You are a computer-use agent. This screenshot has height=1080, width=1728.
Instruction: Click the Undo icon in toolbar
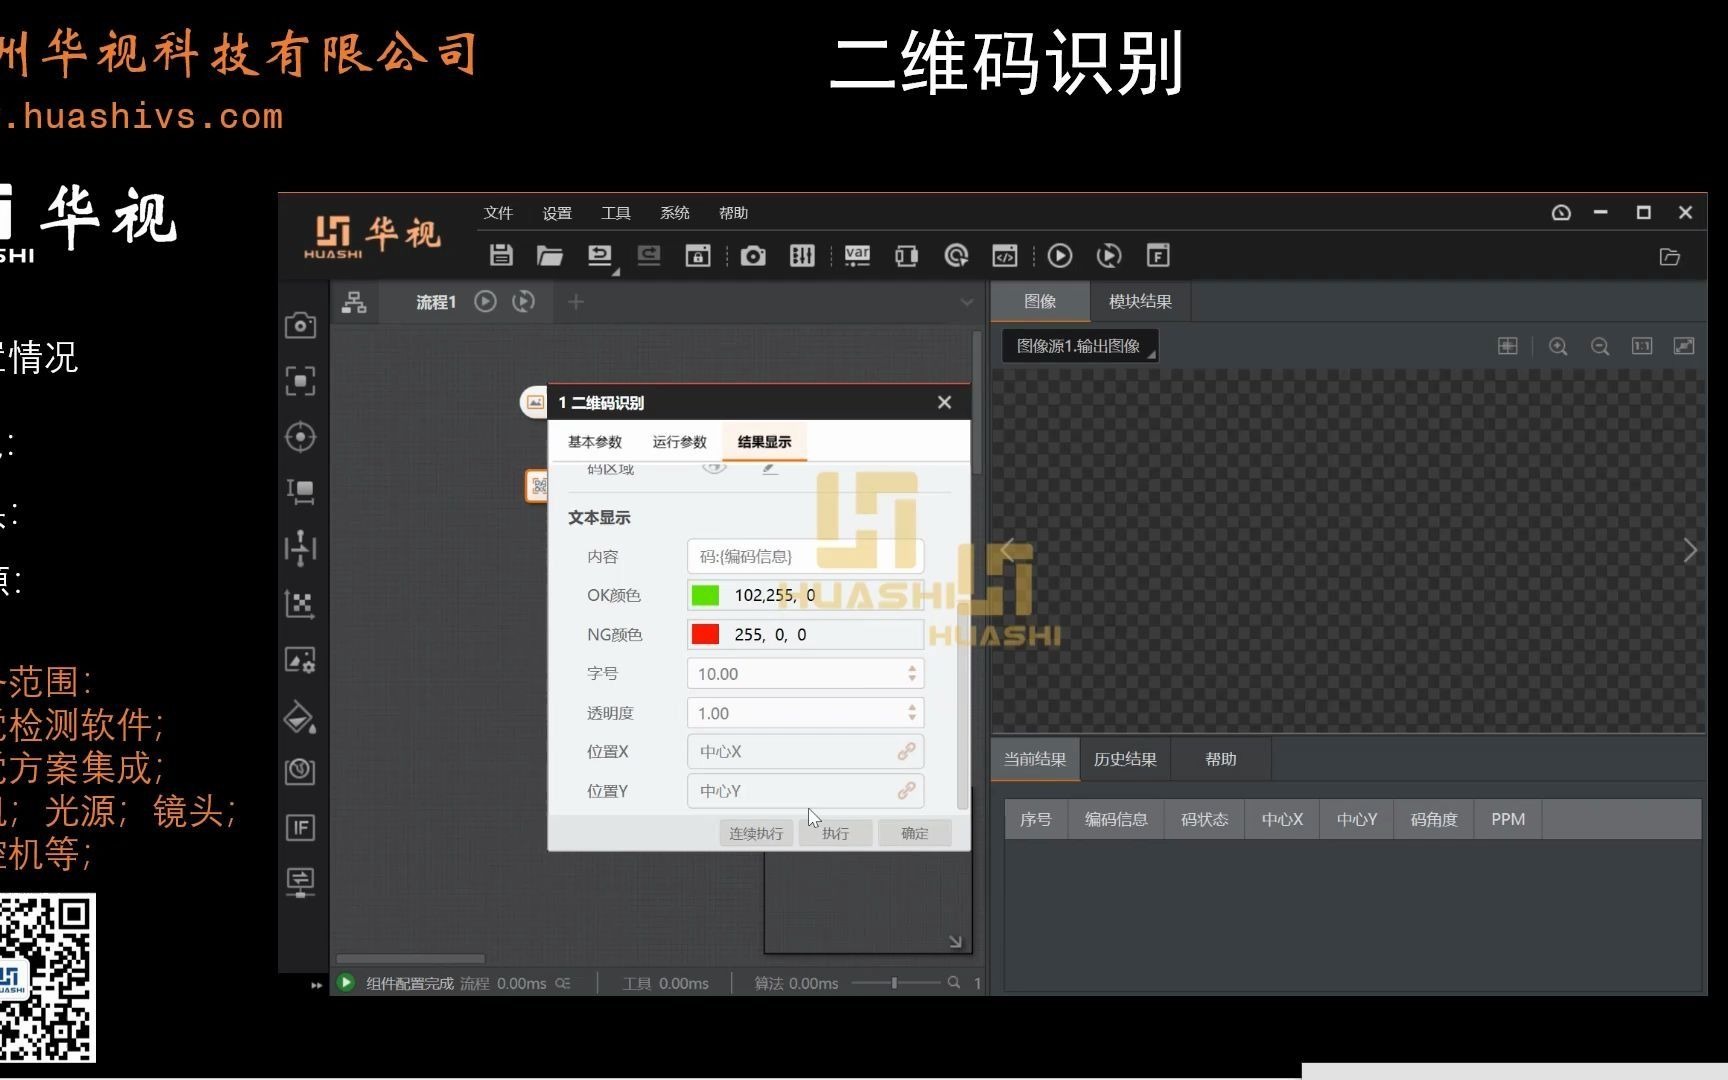(599, 256)
